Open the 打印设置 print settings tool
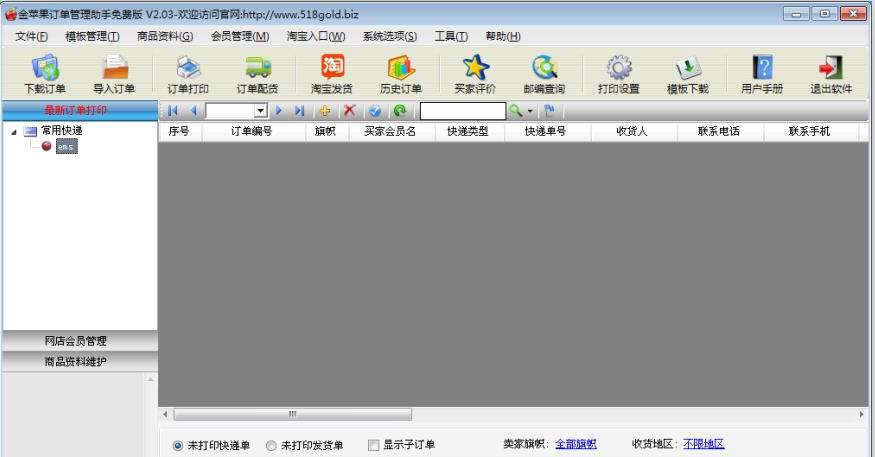 point(618,74)
